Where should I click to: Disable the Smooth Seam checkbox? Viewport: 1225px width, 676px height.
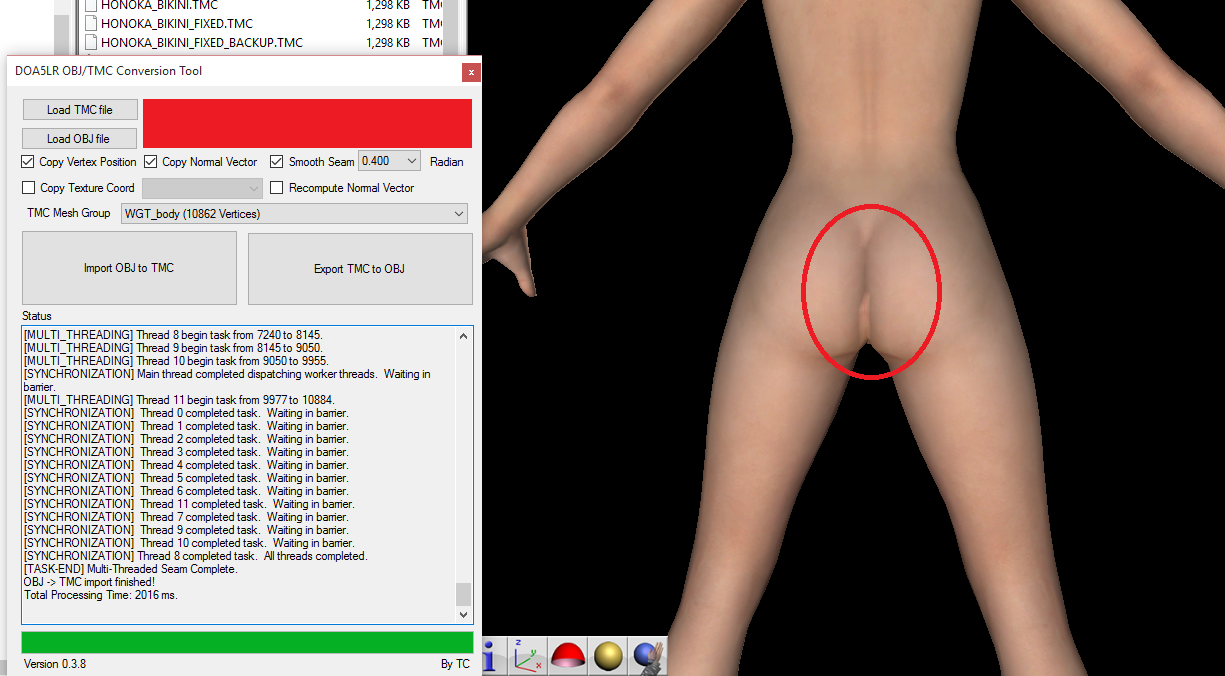277,162
